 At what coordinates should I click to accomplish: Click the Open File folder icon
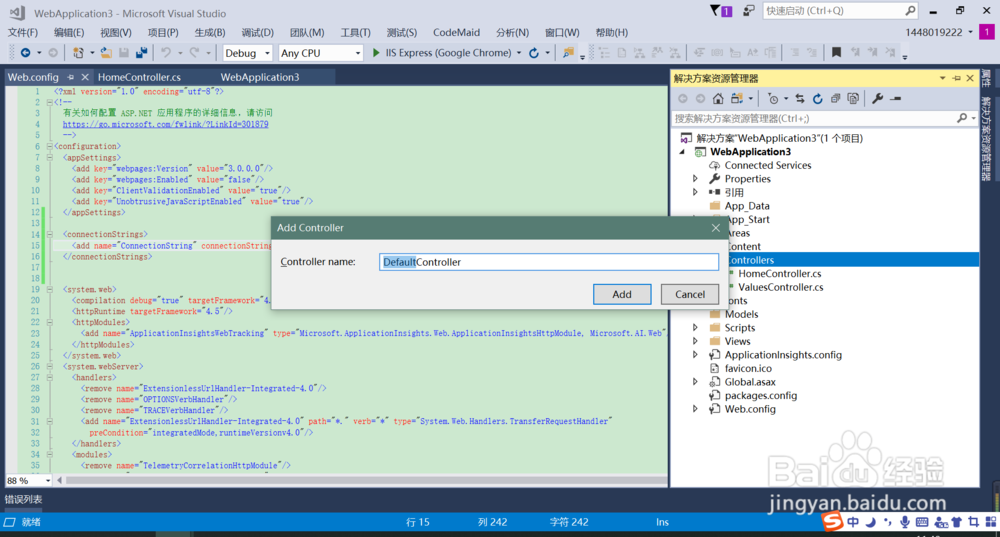(106, 53)
